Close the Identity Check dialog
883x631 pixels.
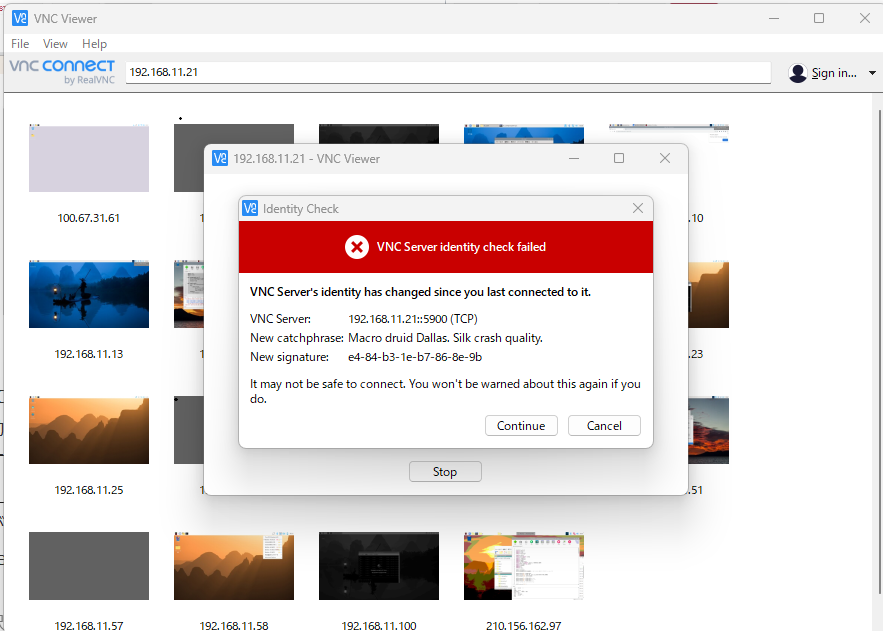point(637,208)
